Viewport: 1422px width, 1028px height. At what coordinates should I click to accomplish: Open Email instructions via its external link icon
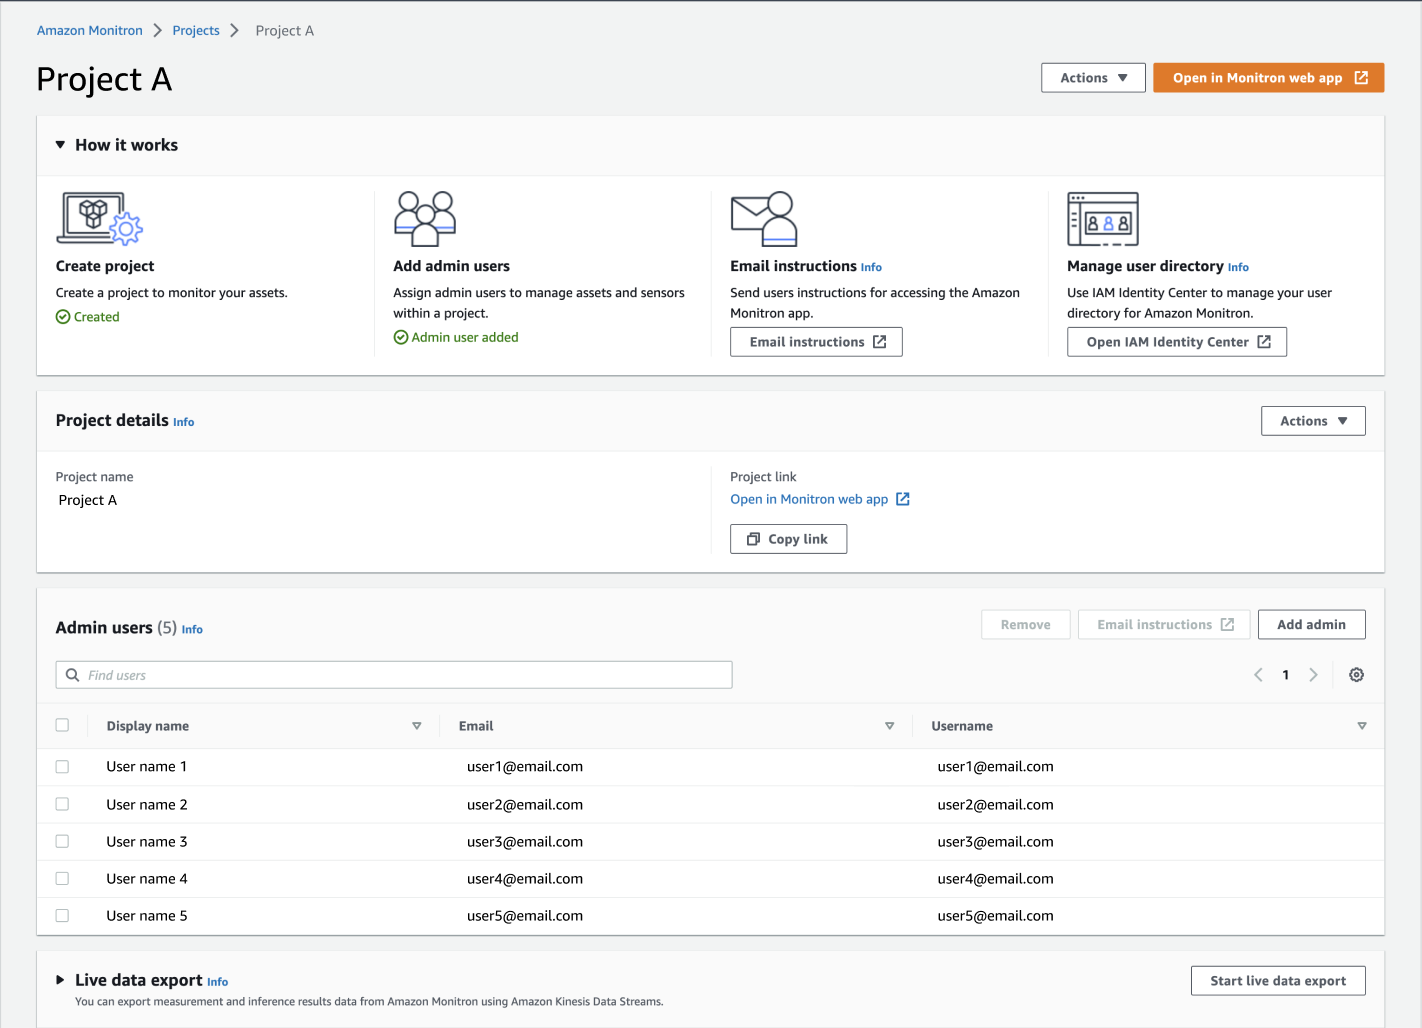[x=880, y=341]
